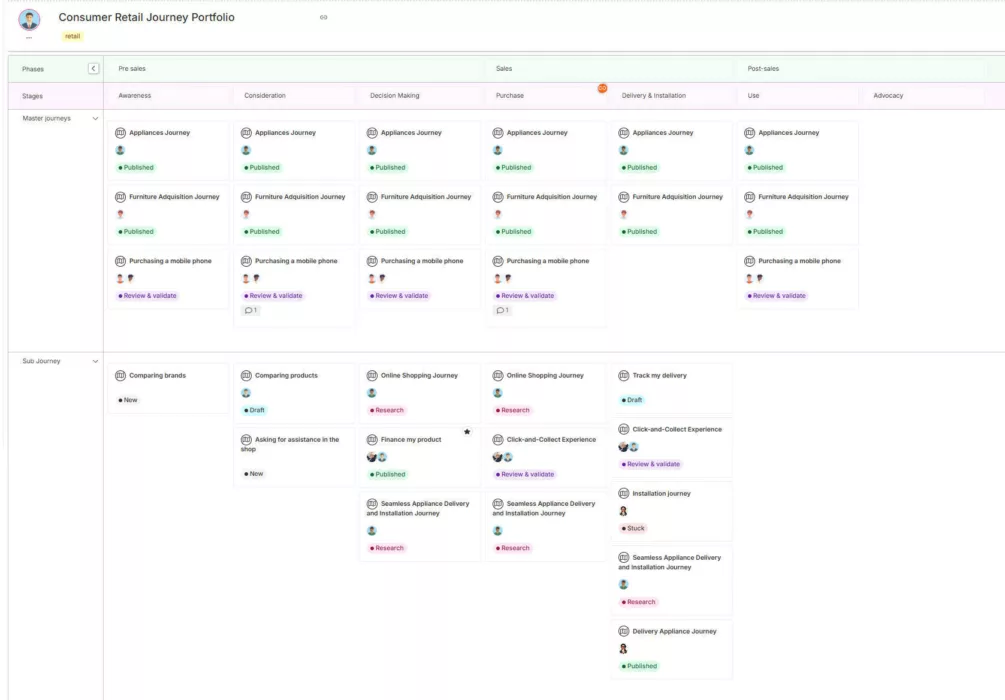
Task: Collapse the Sub Journey section
Action: click(x=94, y=360)
